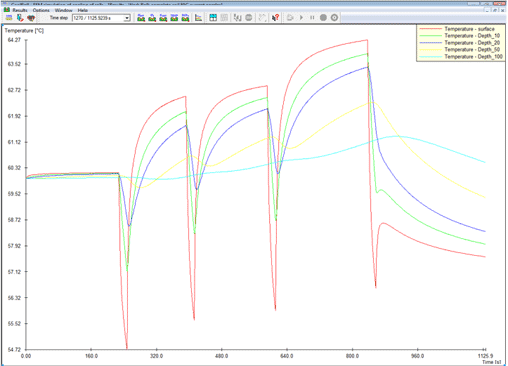508x366 pixels.
Task: Click the chart axes graph icon
Action: [198, 18]
